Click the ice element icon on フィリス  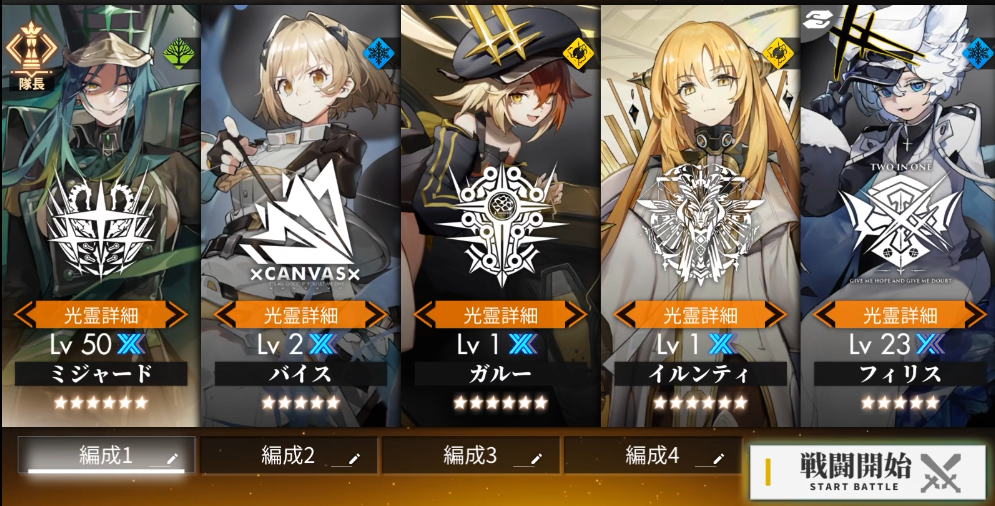[977, 53]
